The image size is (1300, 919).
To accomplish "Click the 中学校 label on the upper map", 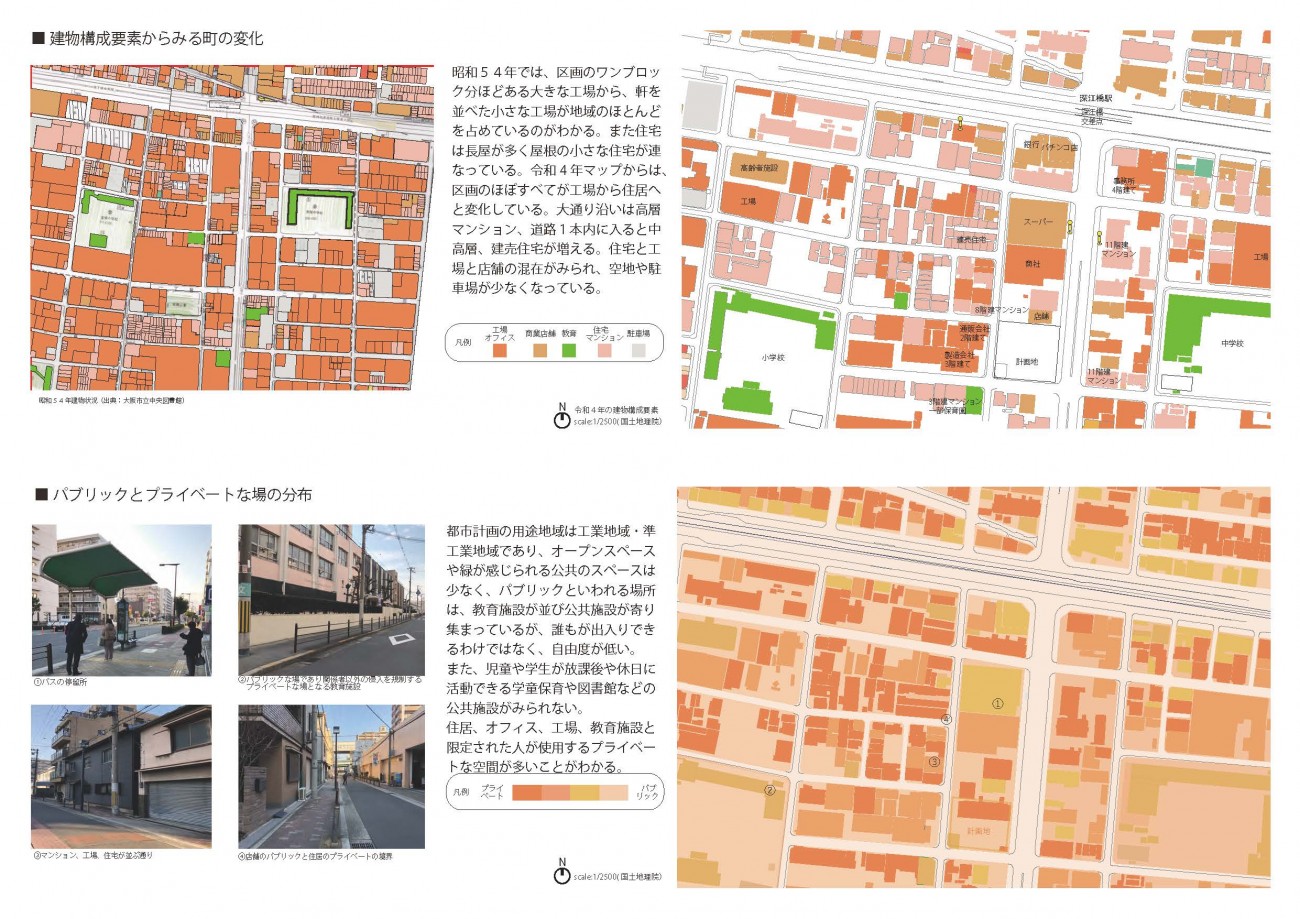I will click(1231, 343).
